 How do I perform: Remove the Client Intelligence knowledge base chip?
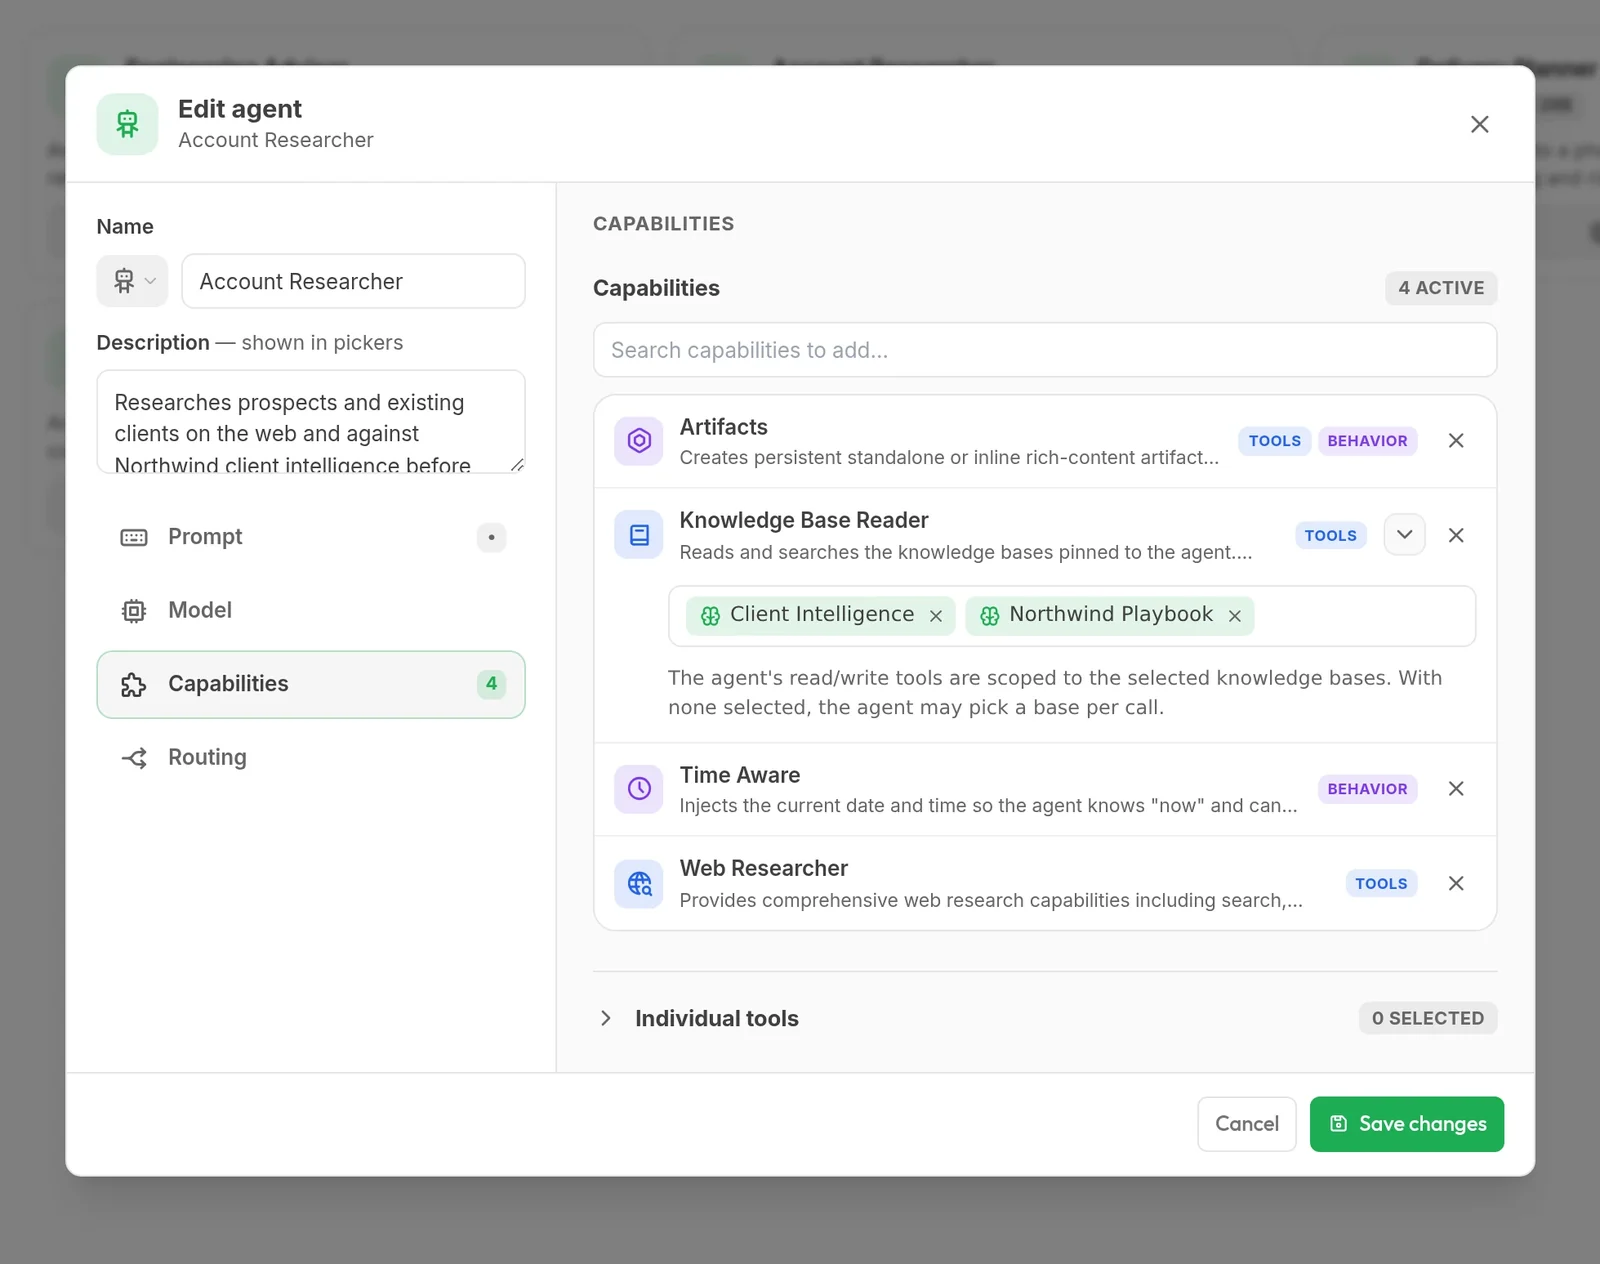(x=936, y=616)
